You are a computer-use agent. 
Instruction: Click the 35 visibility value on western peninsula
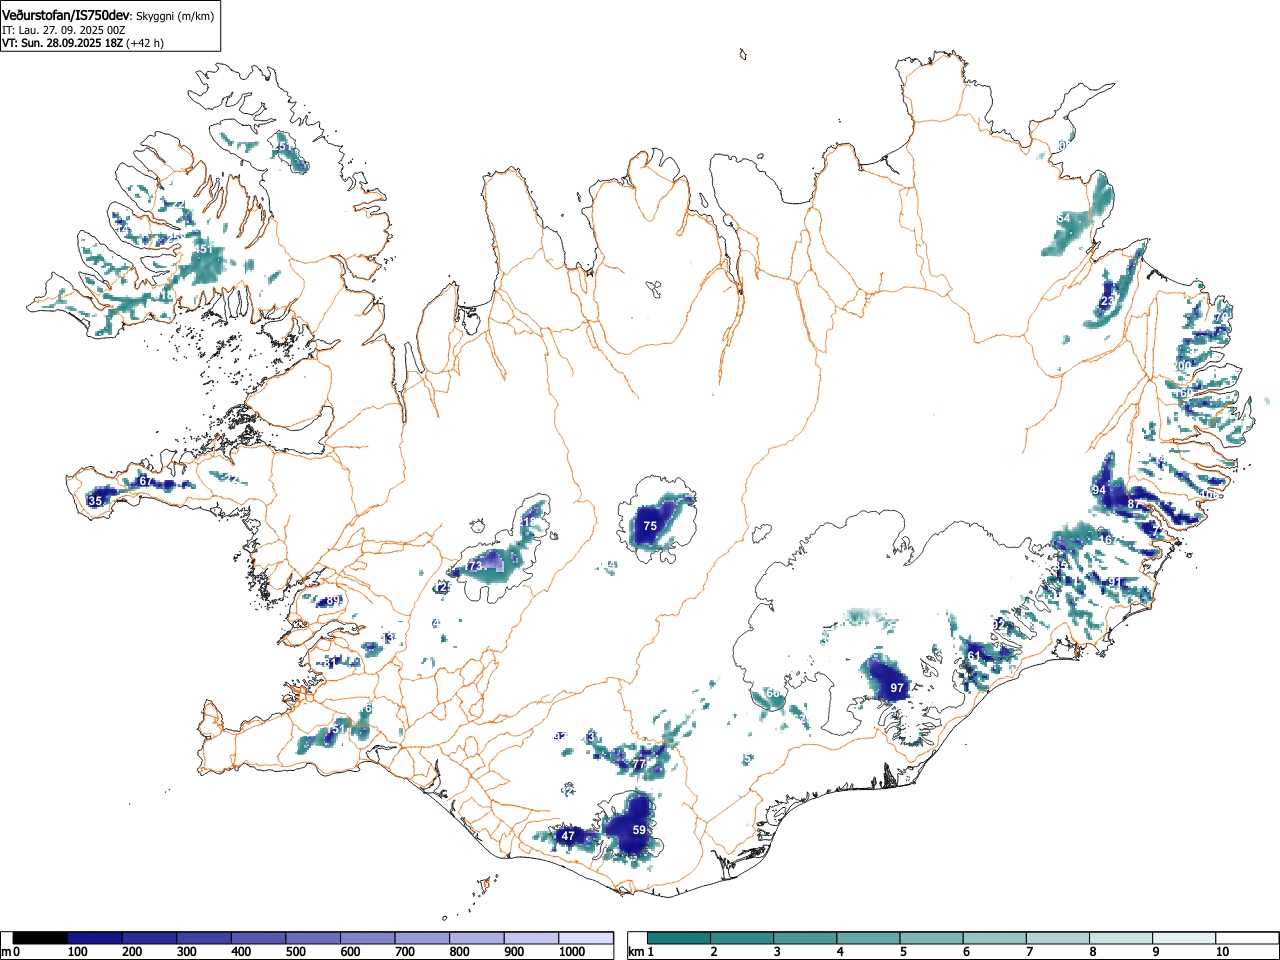pyautogui.click(x=95, y=501)
